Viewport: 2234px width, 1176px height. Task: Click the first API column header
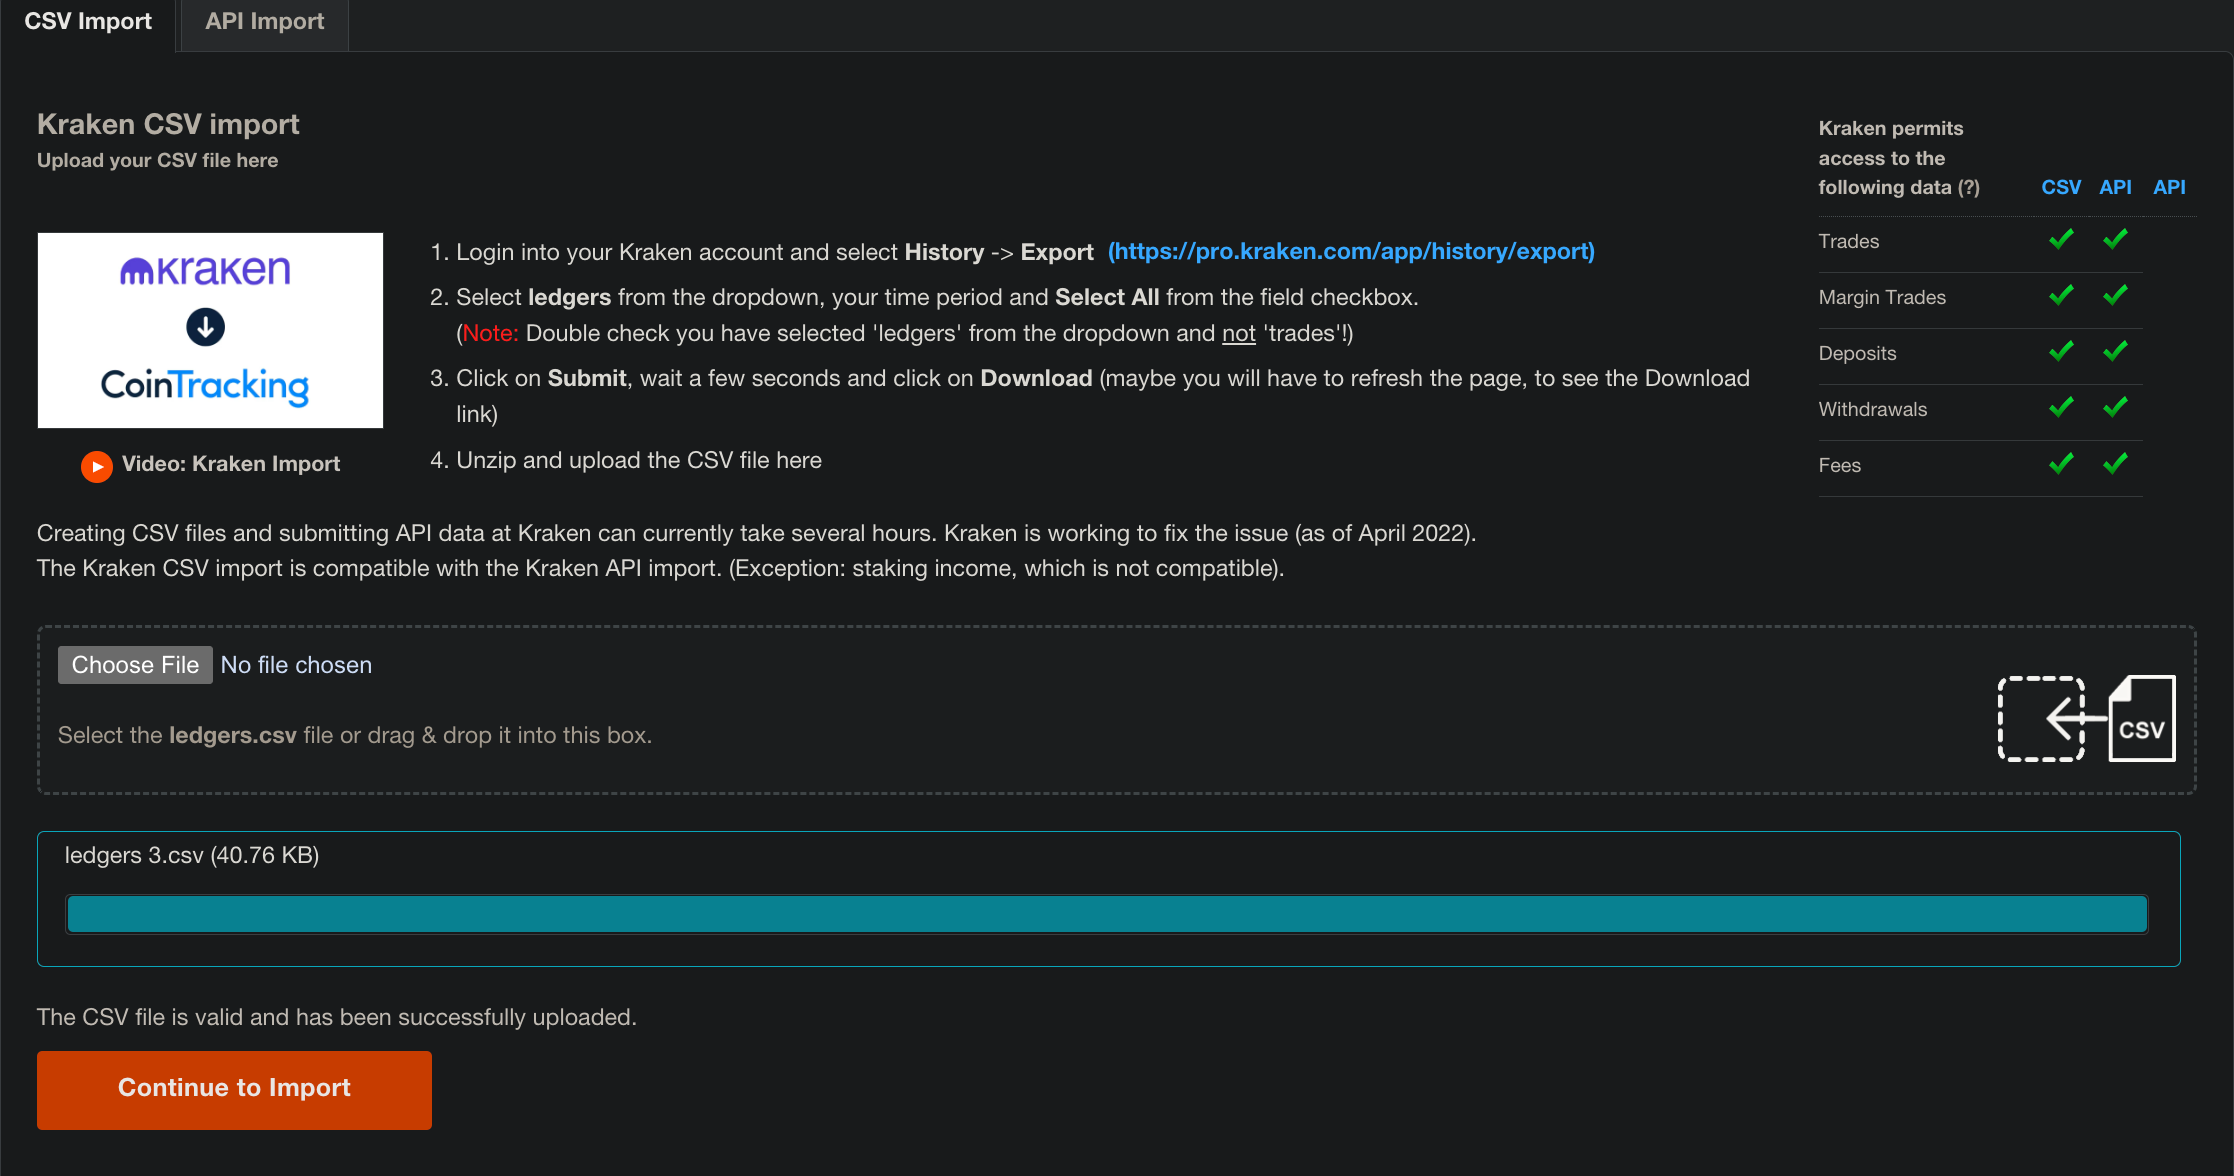[x=2114, y=187]
